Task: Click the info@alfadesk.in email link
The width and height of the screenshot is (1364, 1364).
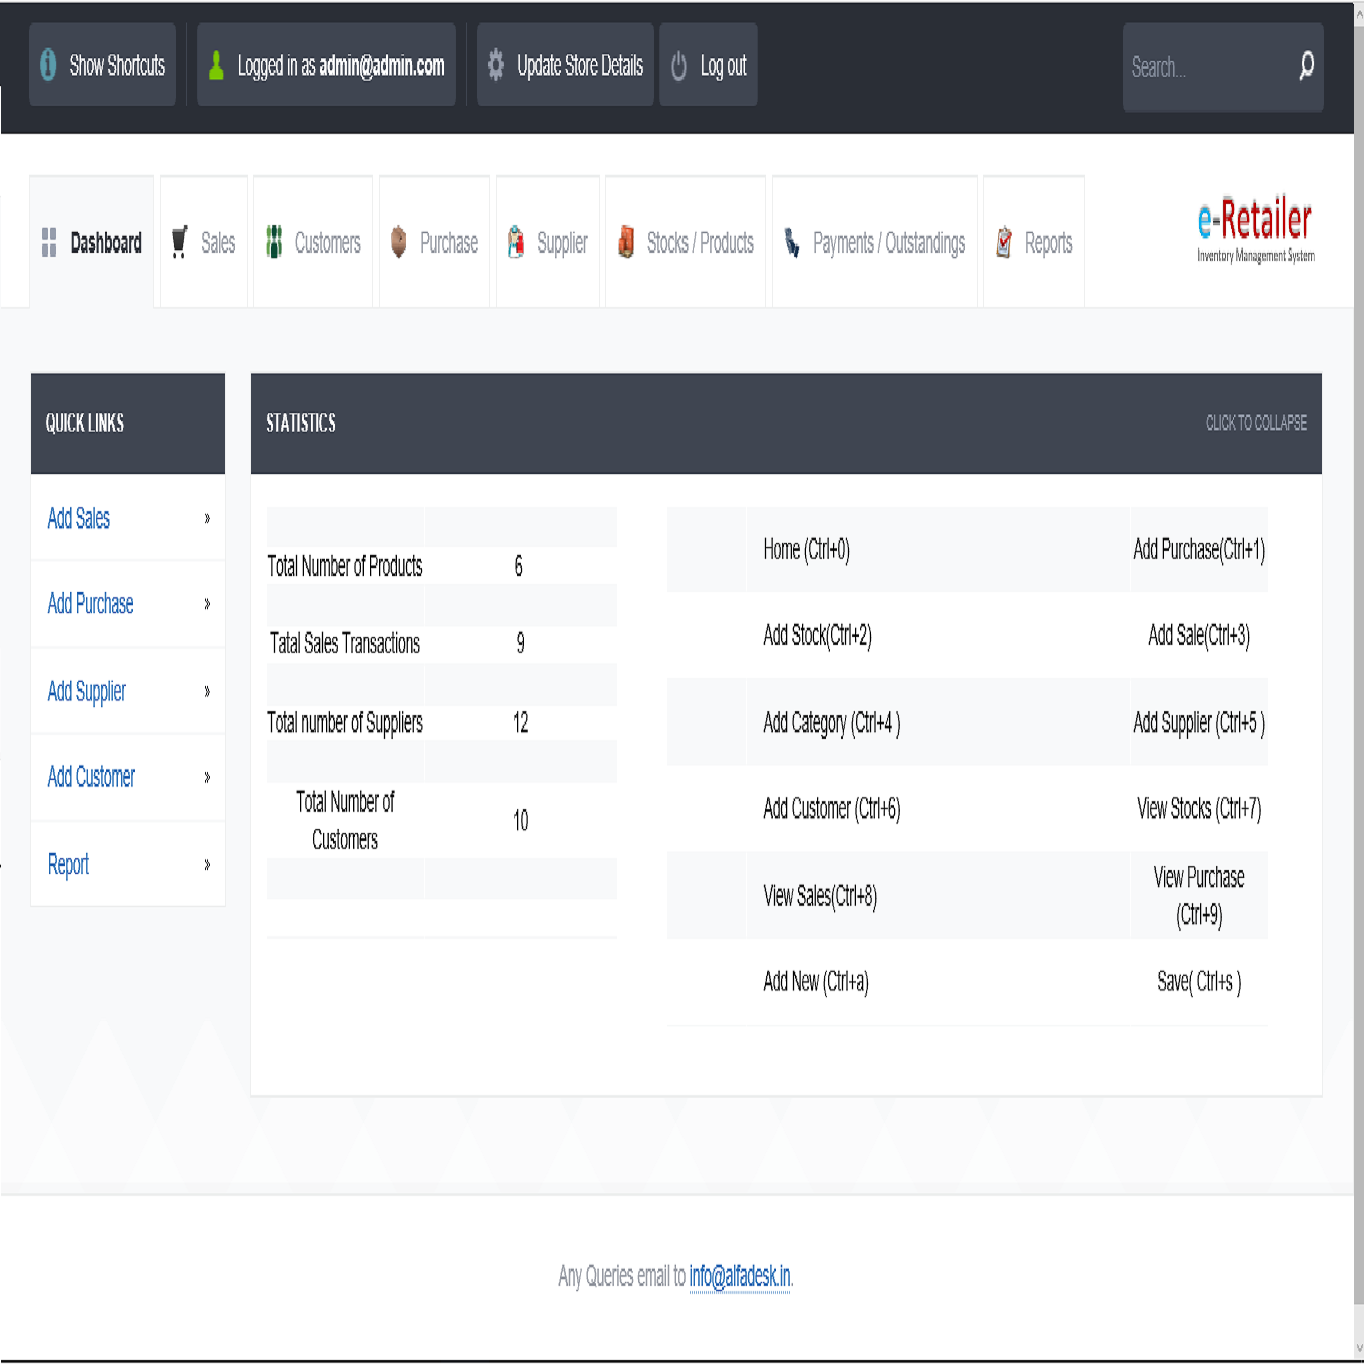Action: [739, 1276]
